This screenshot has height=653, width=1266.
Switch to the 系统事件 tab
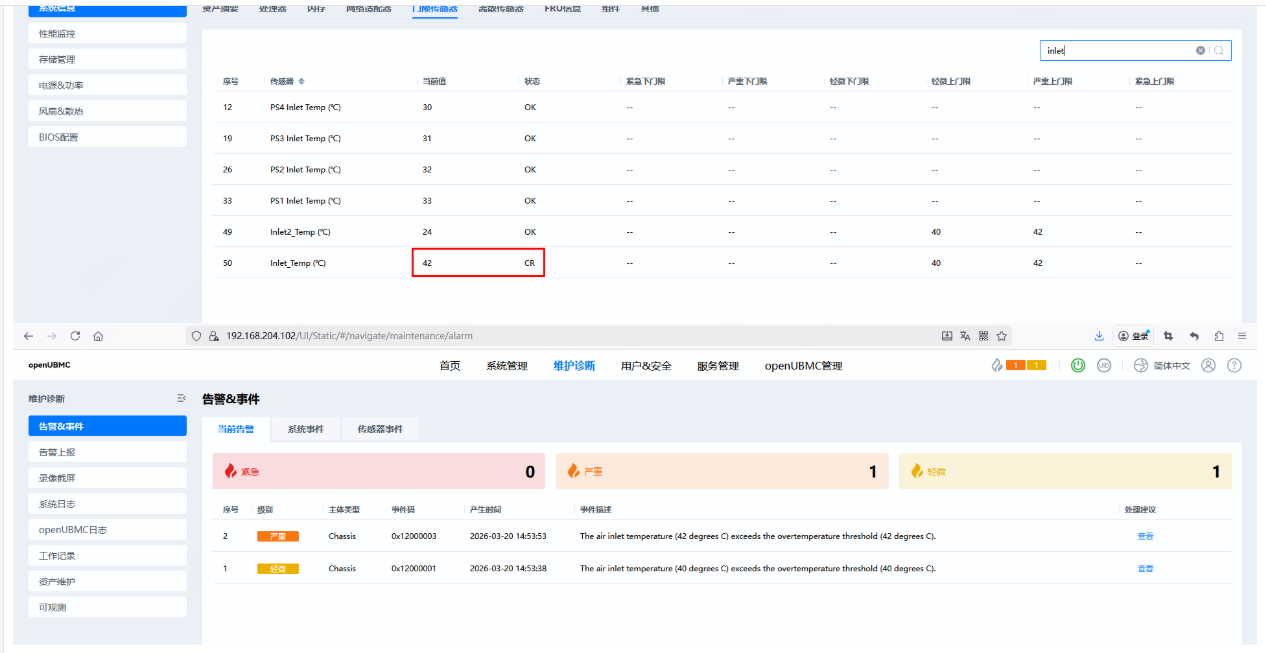[x=305, y=429]
